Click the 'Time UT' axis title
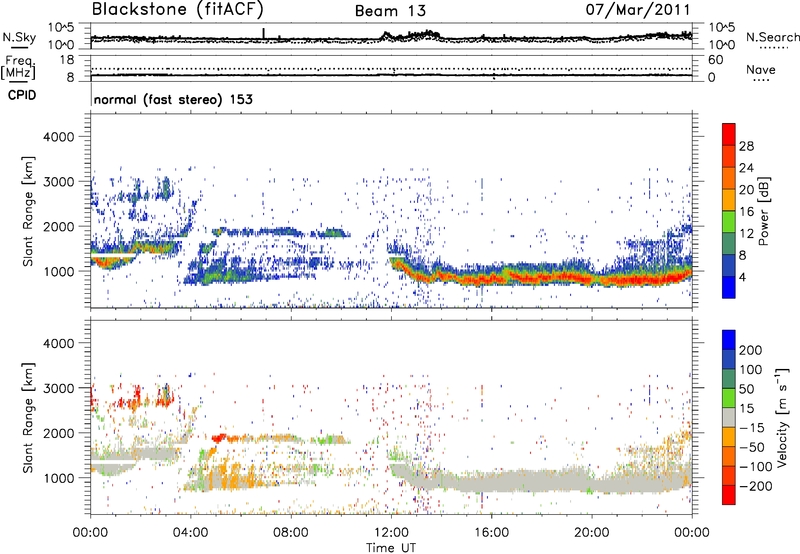This screenshot has height=554, width=800. (x=391, y=548)
